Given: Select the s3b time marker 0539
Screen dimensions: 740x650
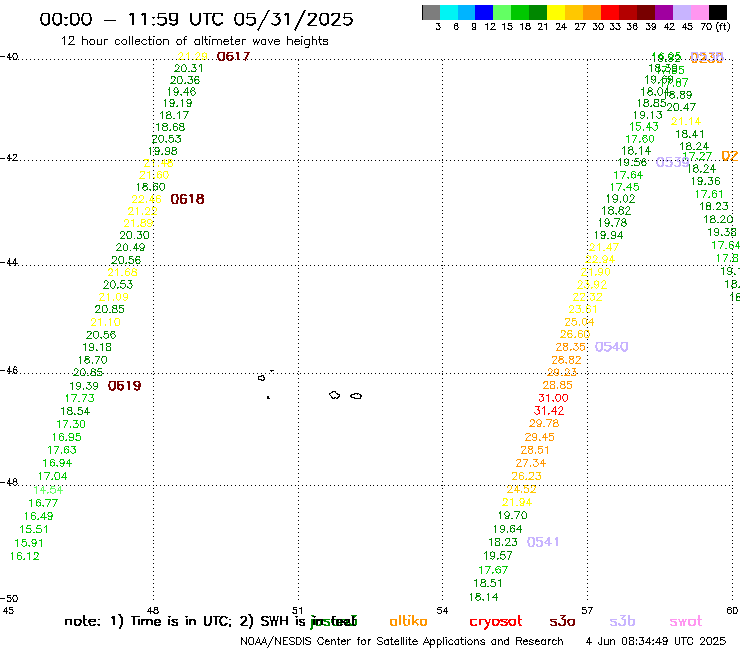Looking at the screenshot, I should [x=673, y=162].
